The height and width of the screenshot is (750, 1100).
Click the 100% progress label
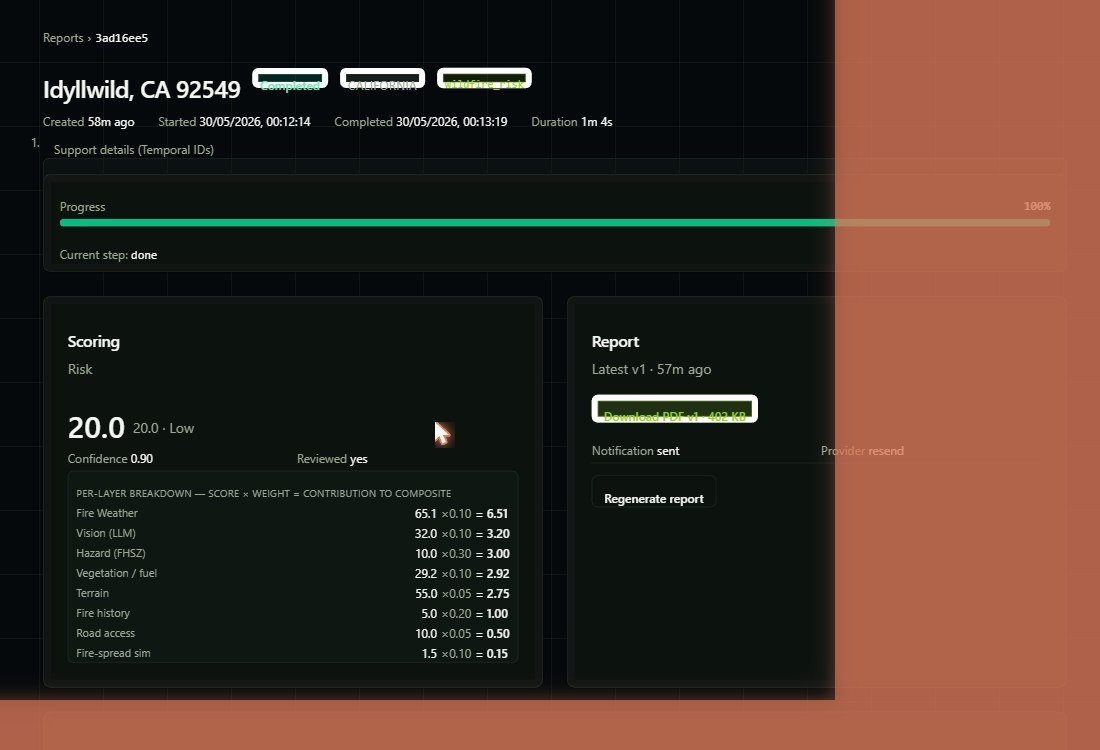coord(1037,206)
